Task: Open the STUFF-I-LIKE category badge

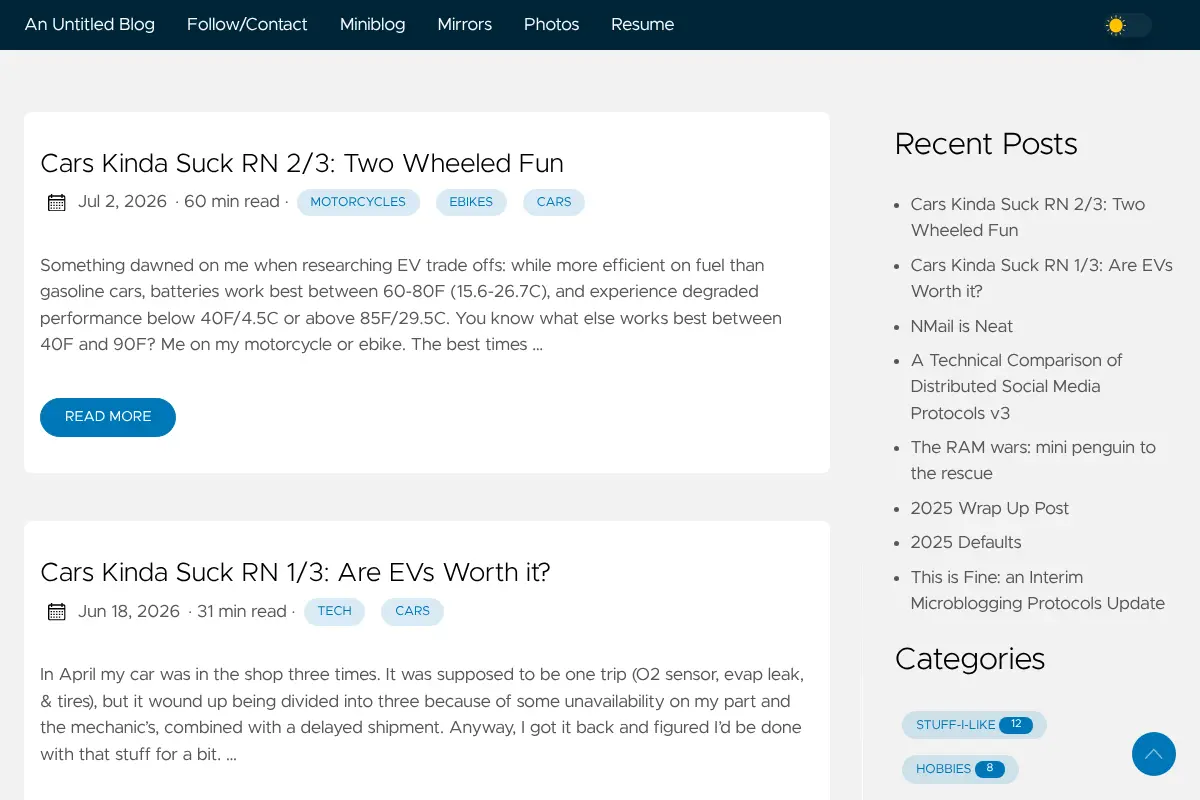Action: pos(974,725)
